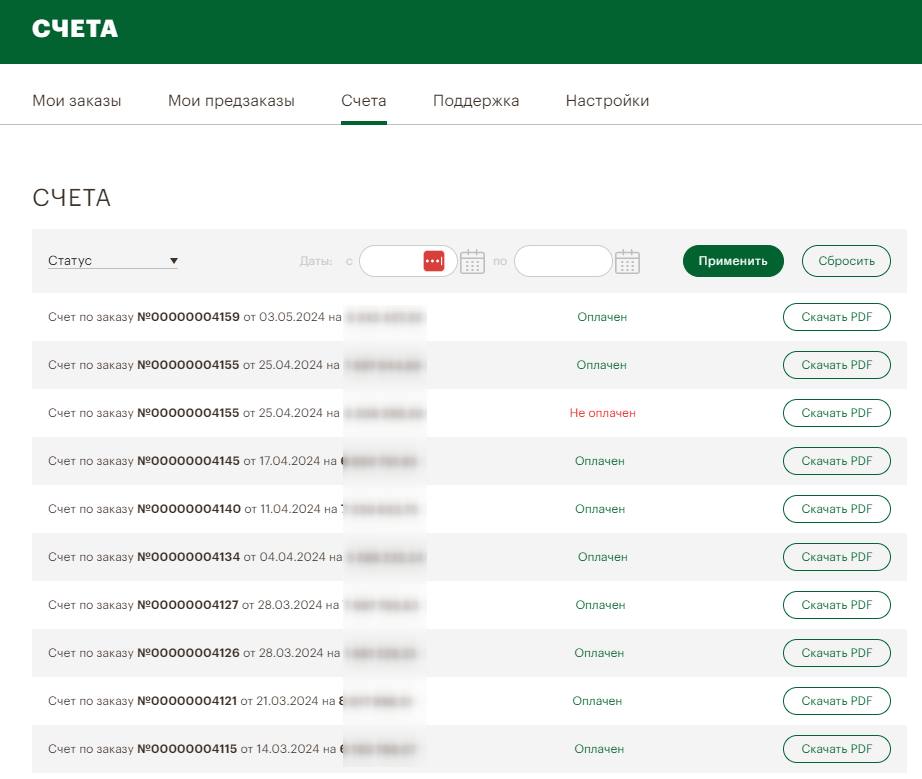Viewport: 922px width, 779px height.
Task: Download PDF for the unpaid invoice
Action: click(836, 413)
